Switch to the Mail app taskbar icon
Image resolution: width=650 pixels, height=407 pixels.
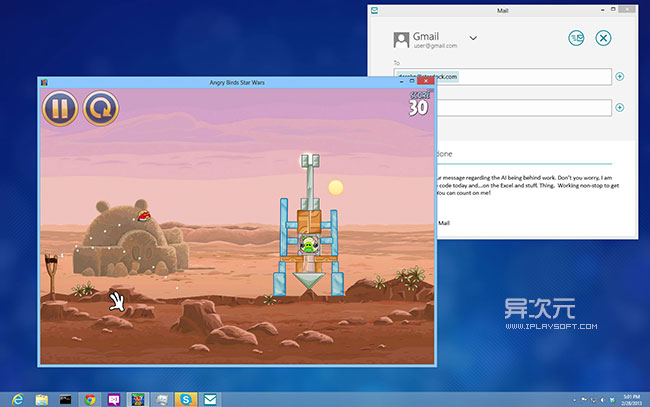(210, 400)
